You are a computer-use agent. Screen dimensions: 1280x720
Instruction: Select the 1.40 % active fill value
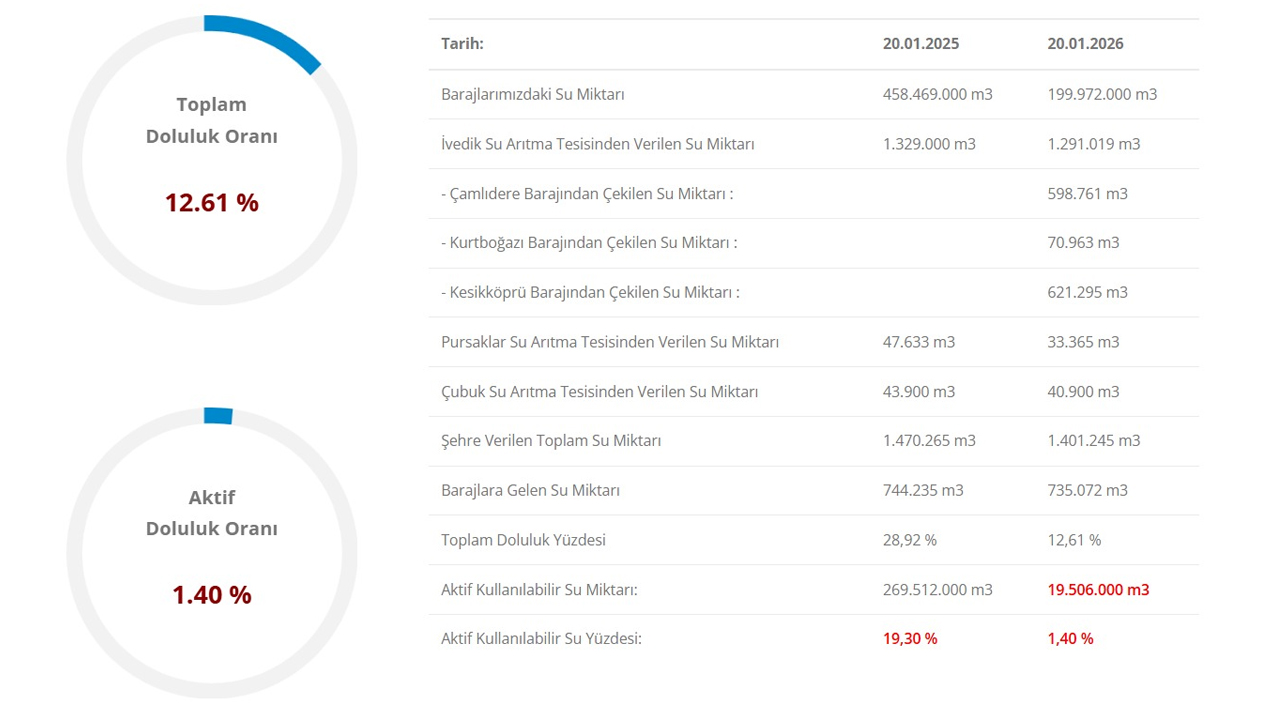coord(212,595)
